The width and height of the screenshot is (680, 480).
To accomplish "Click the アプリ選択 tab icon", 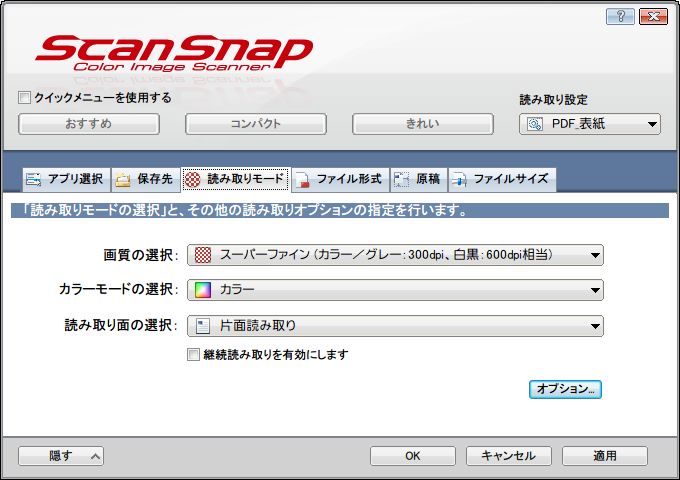I will coord(33,179).
